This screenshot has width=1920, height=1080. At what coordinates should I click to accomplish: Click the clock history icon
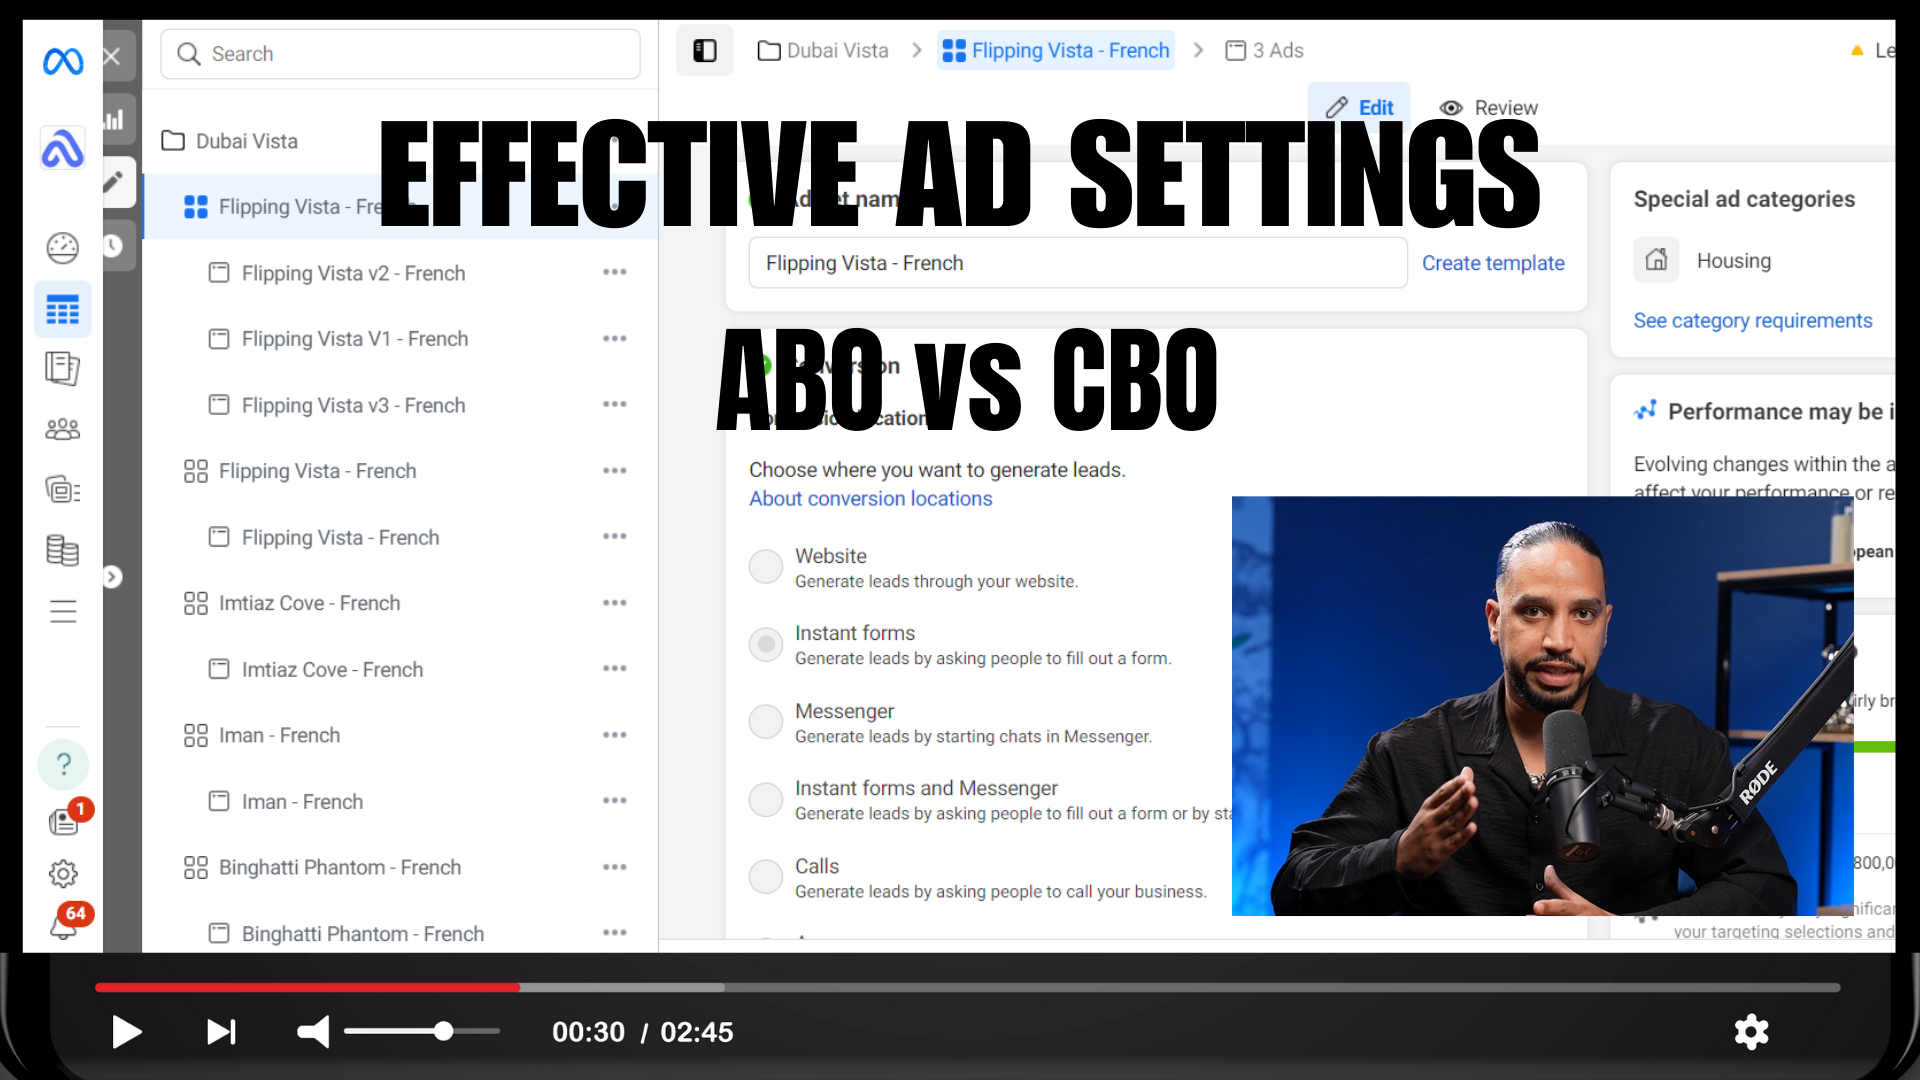point(113,245)
